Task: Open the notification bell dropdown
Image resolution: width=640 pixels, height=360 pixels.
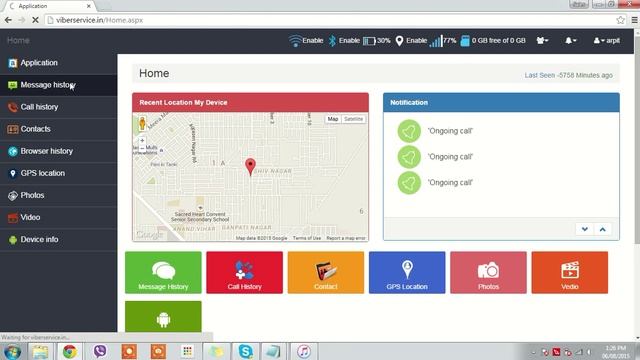Action: tap(570, 40)
